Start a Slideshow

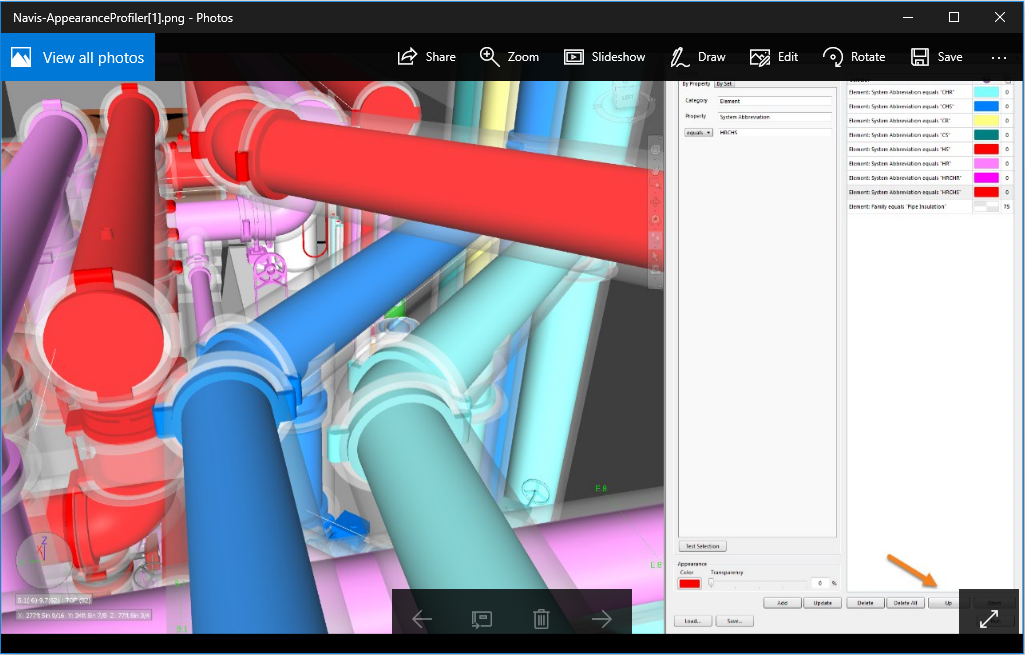(x=604, y=56)
